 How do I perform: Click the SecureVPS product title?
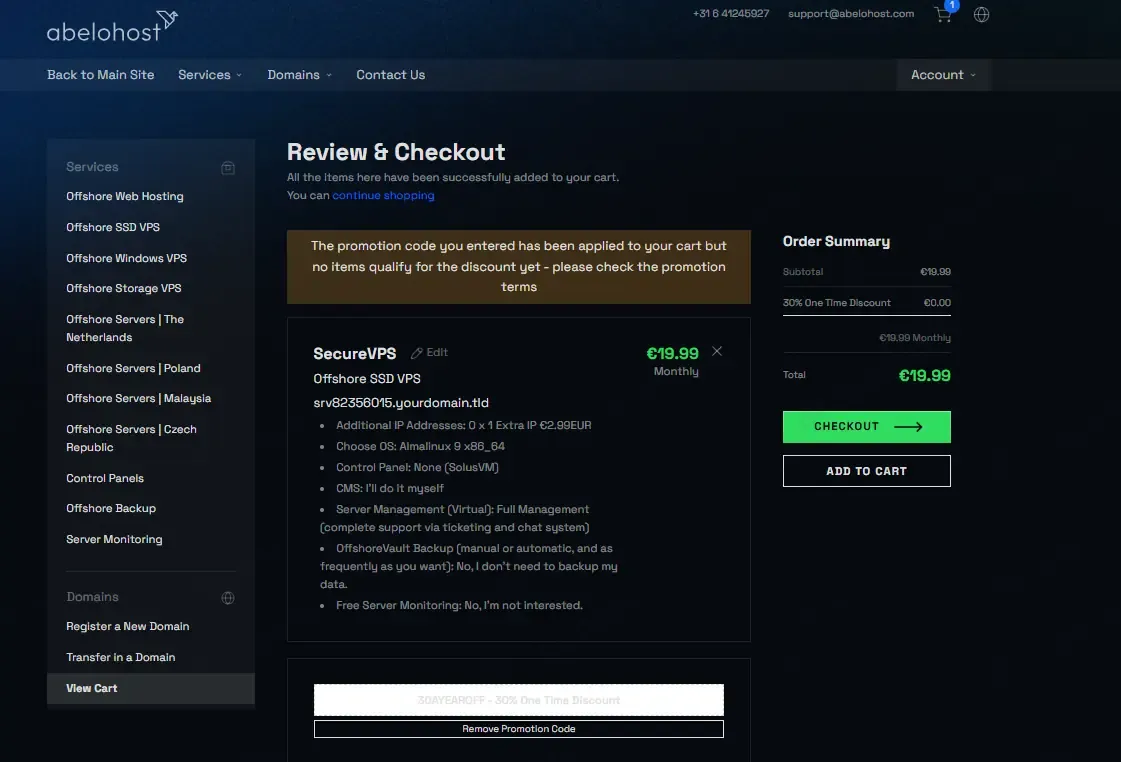tap(355, 354)
